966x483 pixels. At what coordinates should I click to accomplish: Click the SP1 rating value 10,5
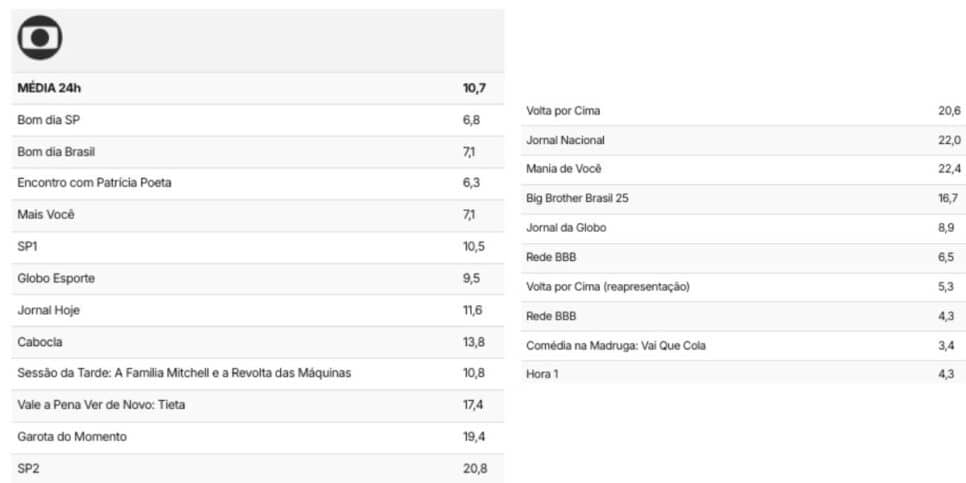coord(474,247)
